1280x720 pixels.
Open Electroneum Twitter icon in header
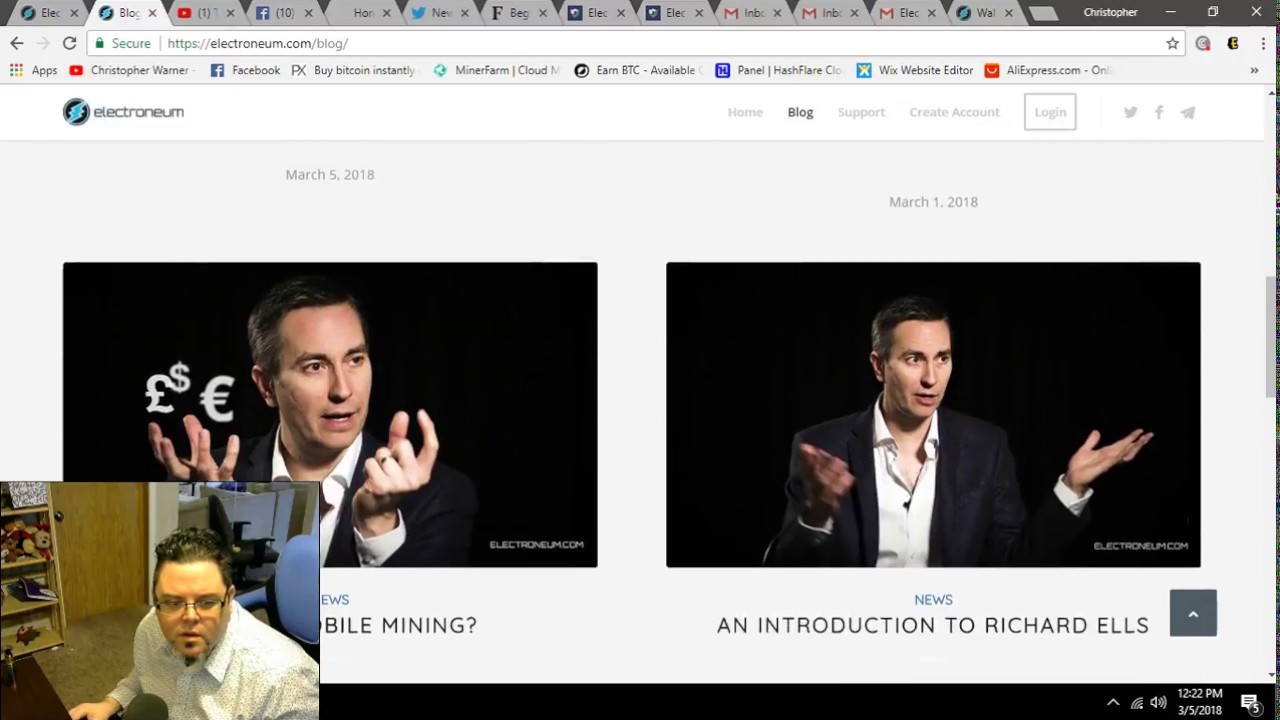pyautogui.click(x=1130, y=112)
